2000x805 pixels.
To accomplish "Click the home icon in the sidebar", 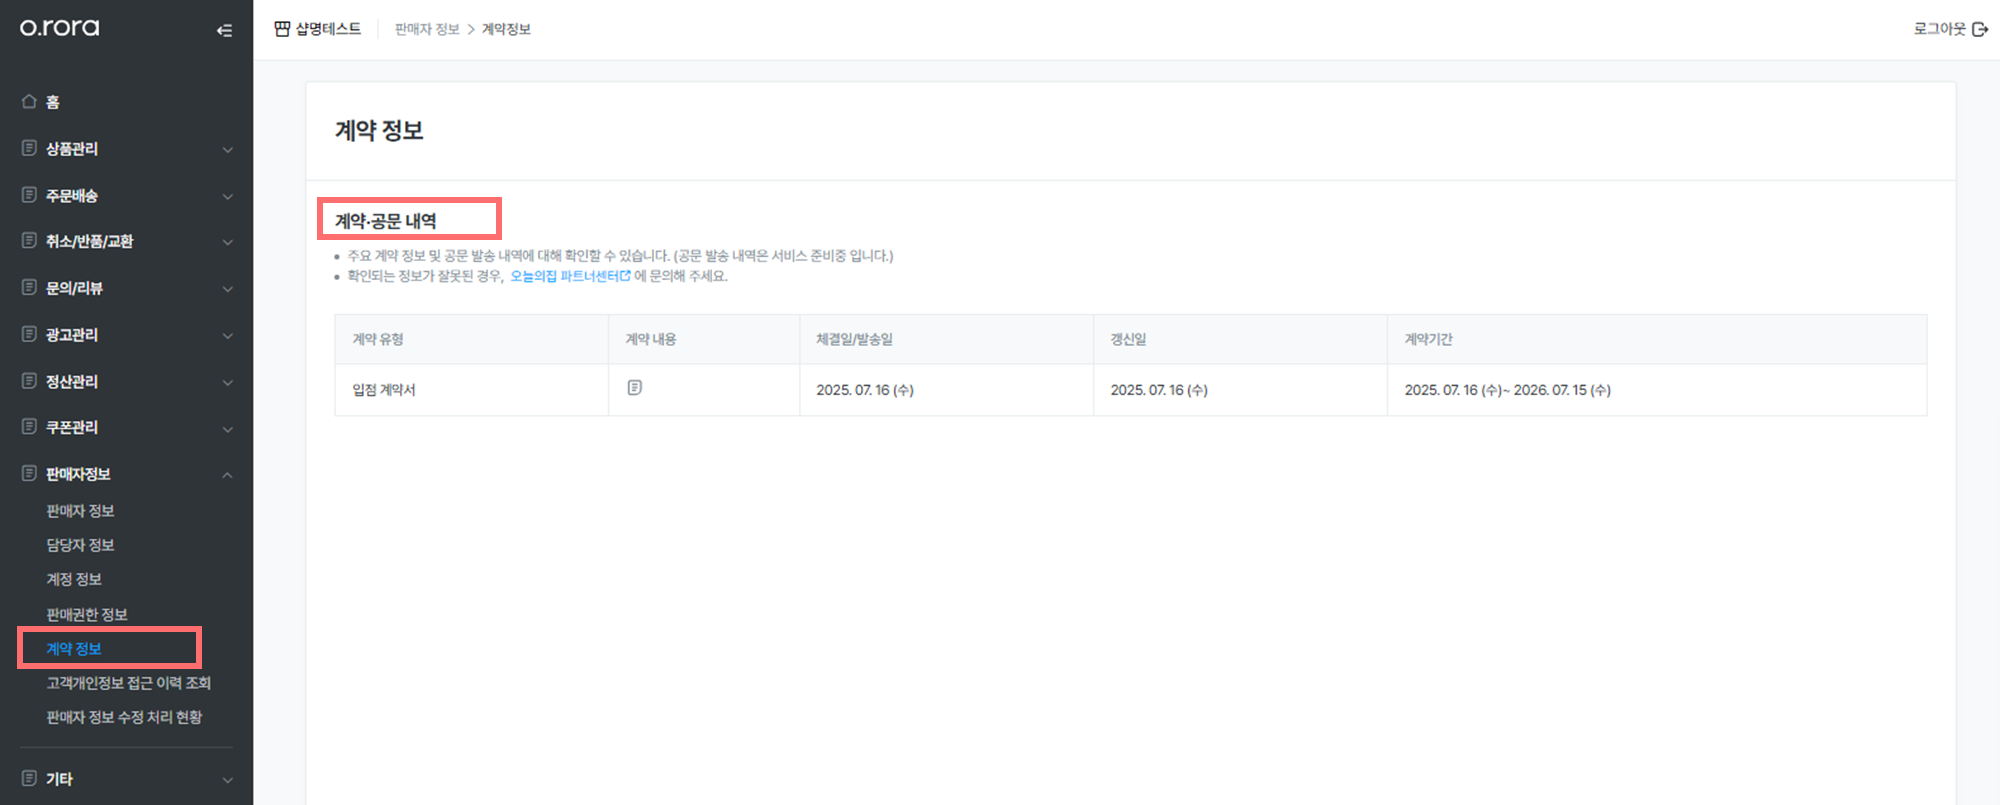I will pyautogui.click(x=29, y=101).
